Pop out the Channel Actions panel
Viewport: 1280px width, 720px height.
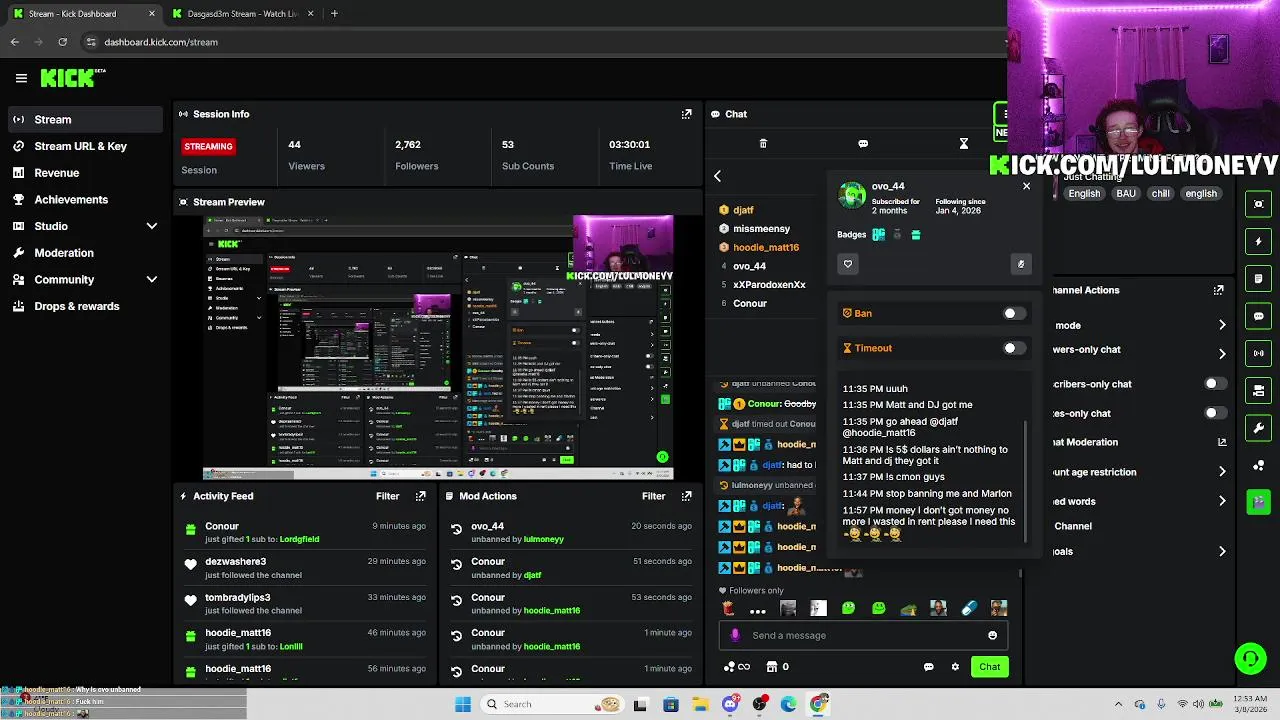pyautogui.click(x=1219, y=290)
